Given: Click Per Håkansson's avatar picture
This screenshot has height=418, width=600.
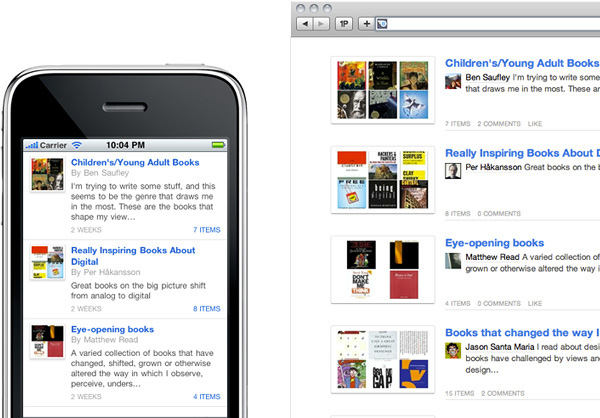Looking at the screenshot, I should click(x=453, y=171).
